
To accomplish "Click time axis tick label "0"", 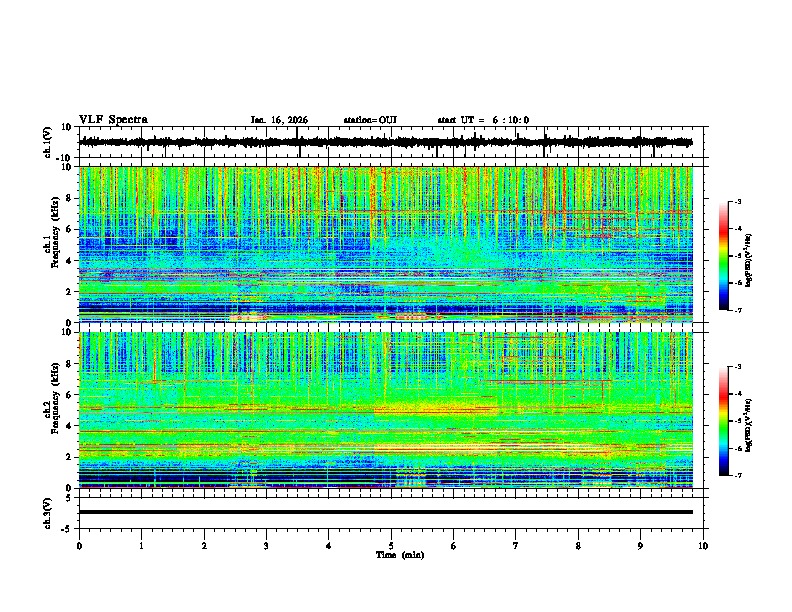I will point(79,546).
